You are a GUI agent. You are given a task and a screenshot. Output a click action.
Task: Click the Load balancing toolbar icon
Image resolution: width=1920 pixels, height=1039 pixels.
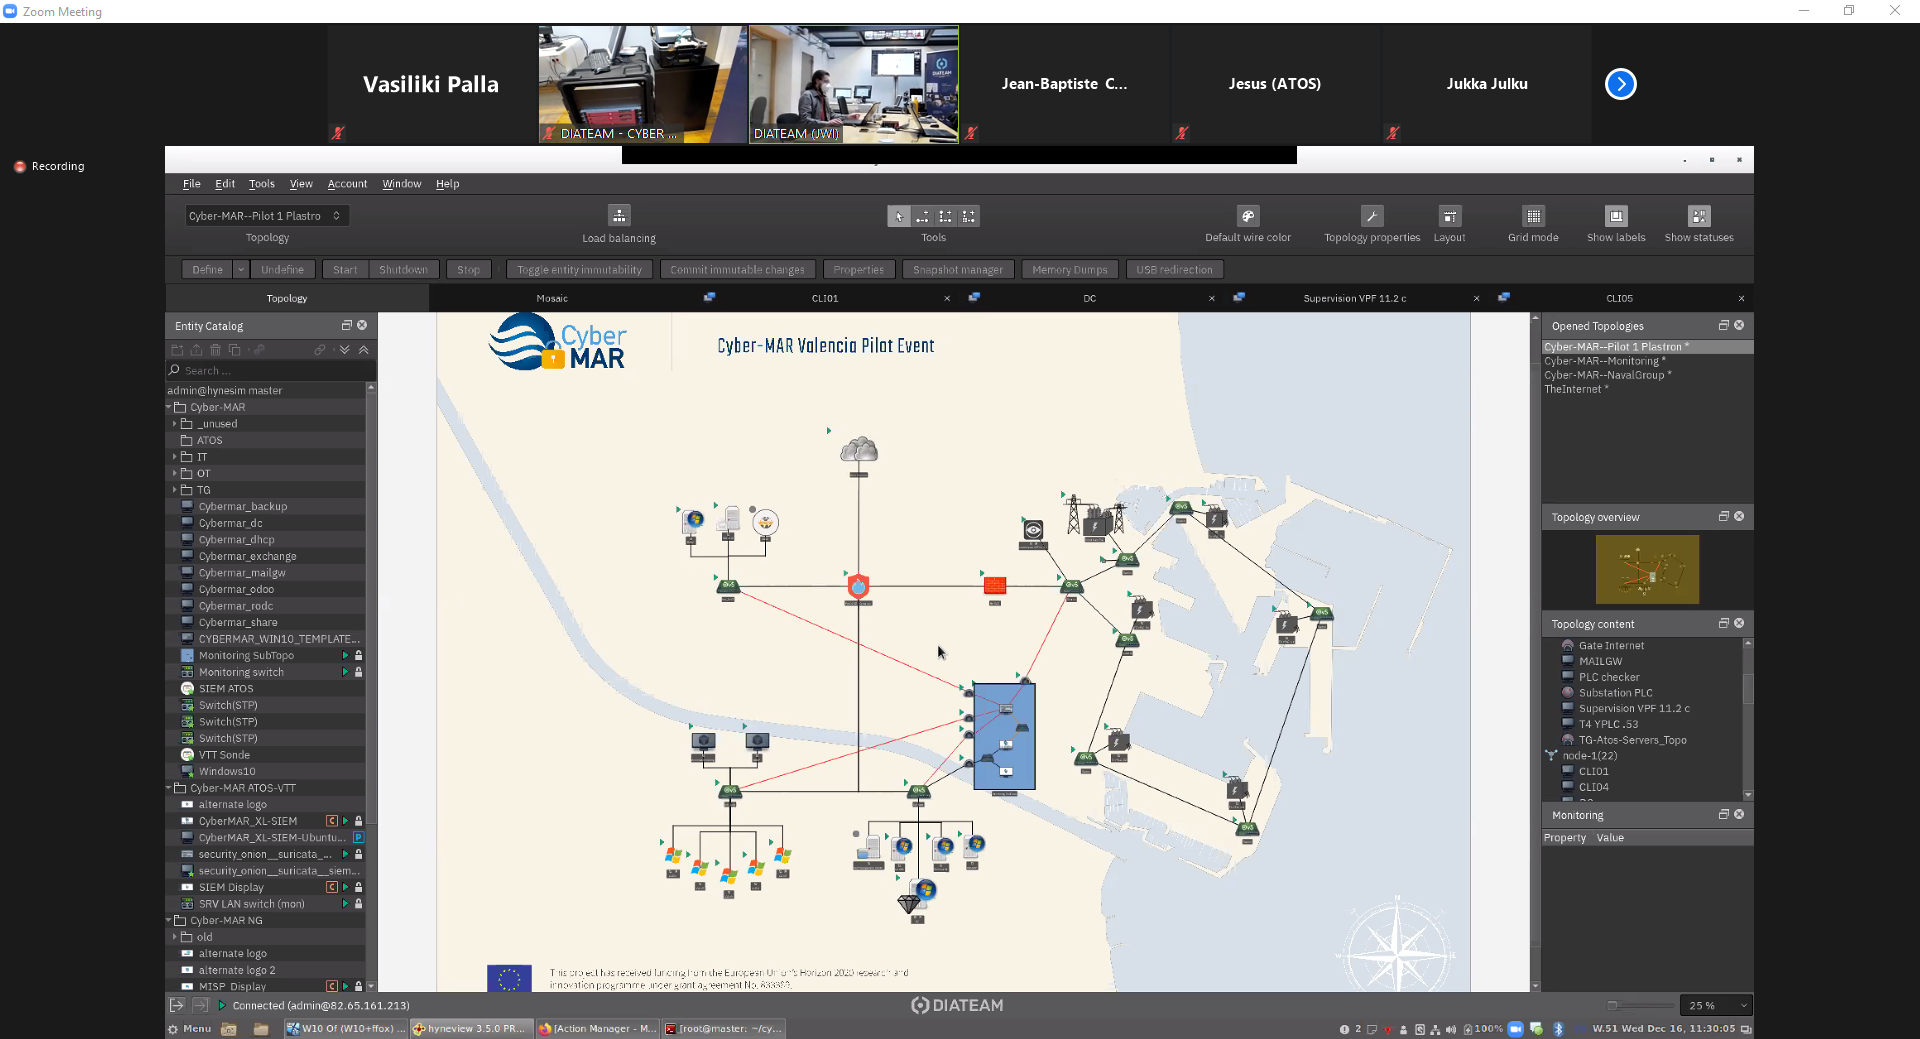pyautogui.click(x=619, y=216)
